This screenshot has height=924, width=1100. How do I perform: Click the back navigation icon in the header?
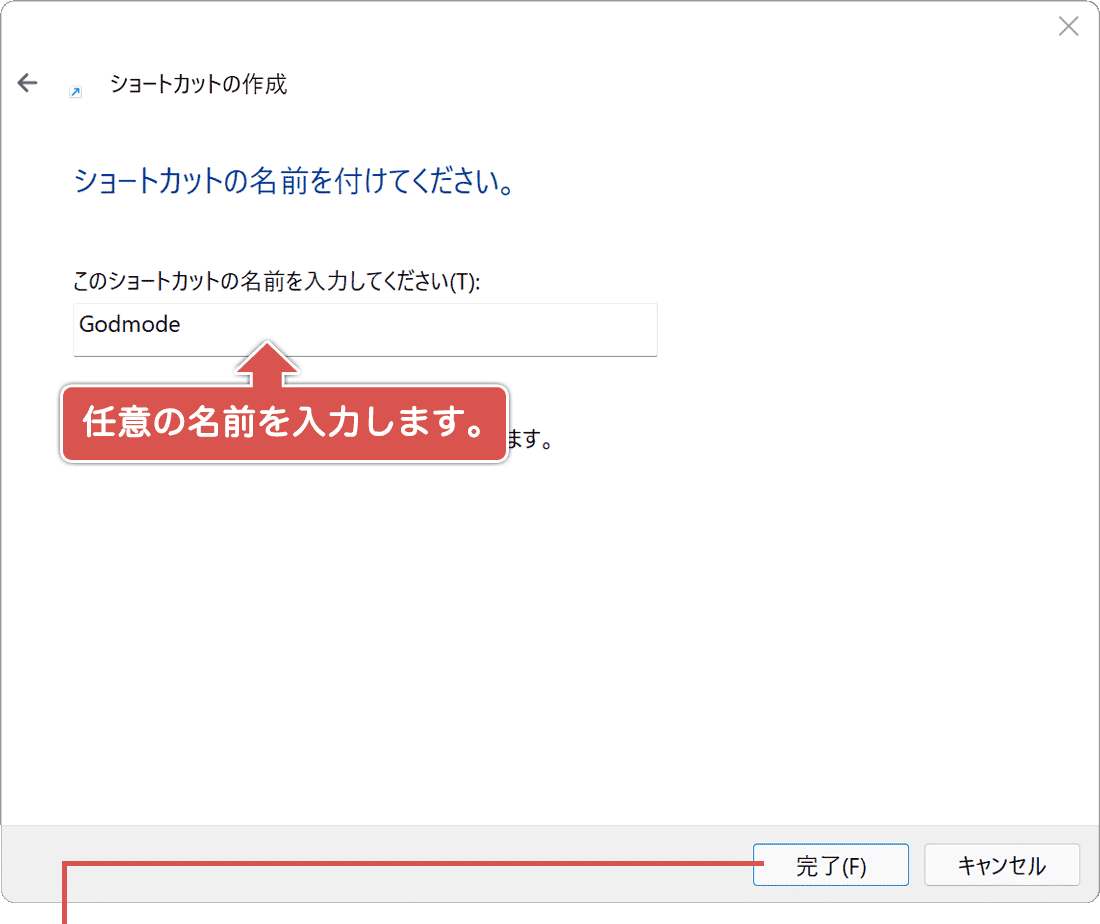(26, 82)
